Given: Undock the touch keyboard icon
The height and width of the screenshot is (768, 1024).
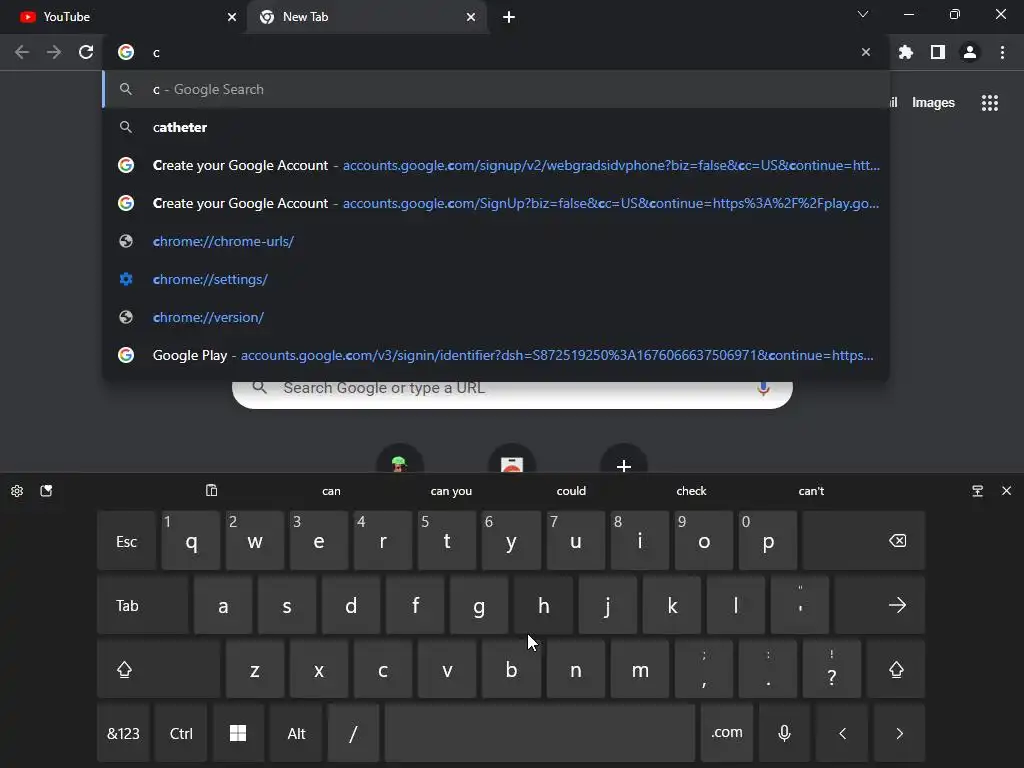Looking at the screenshot, I should pyautogui.click(x=978, y=491).
